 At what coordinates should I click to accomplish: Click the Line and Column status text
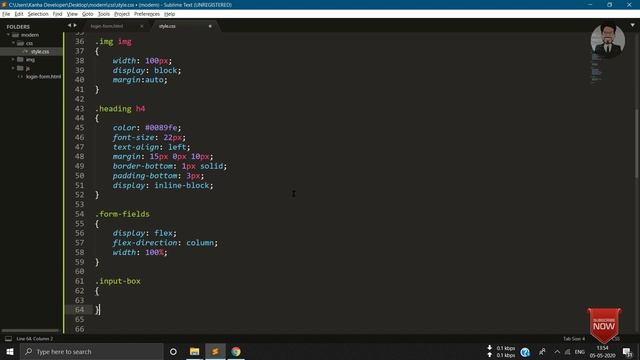click(x=35, y=339)
